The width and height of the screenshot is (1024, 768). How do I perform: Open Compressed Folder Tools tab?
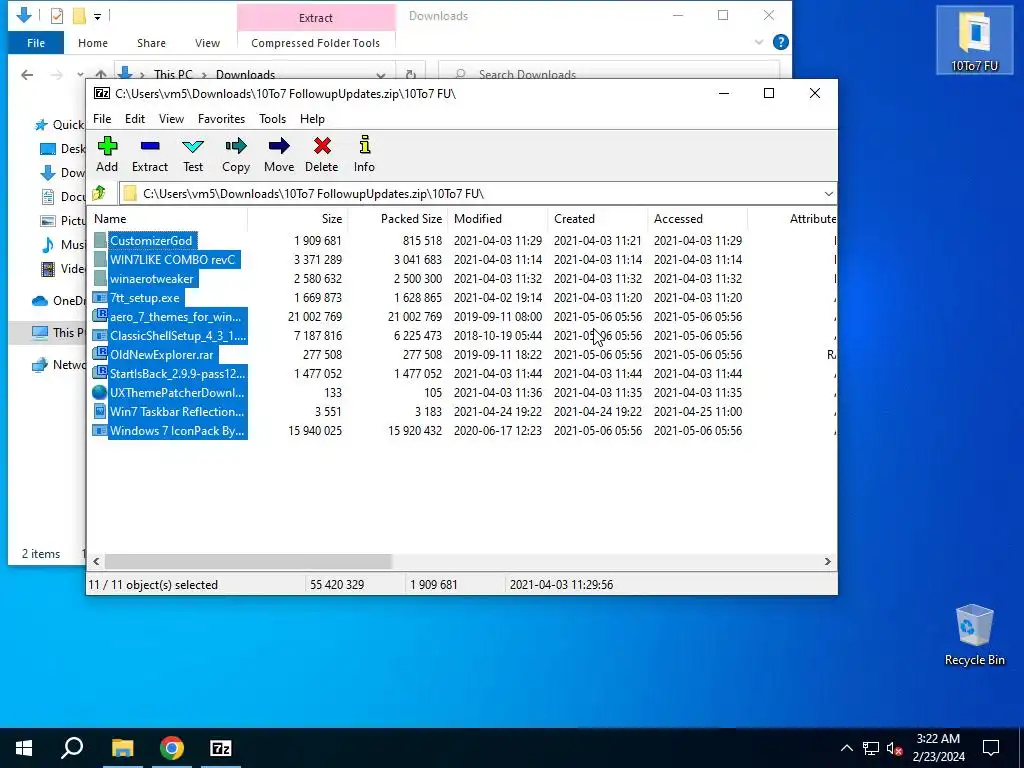point(315,43)
